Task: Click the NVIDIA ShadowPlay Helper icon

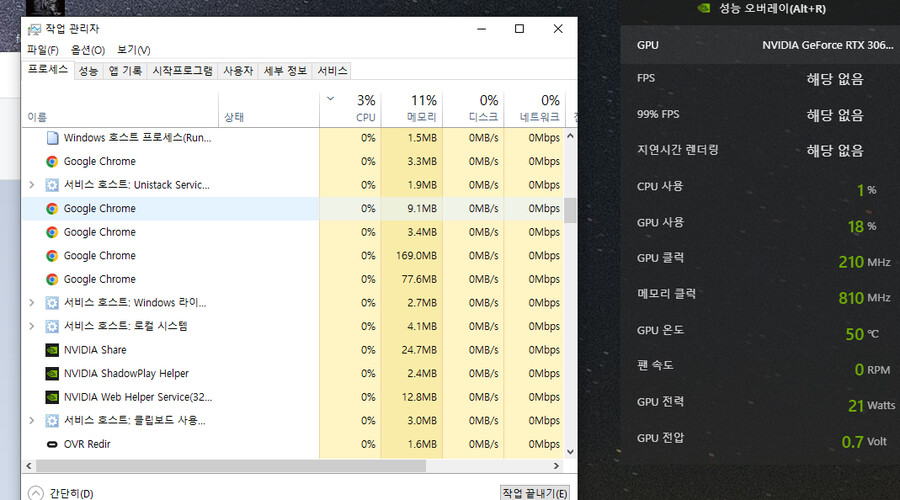Action: coord(52,373)
